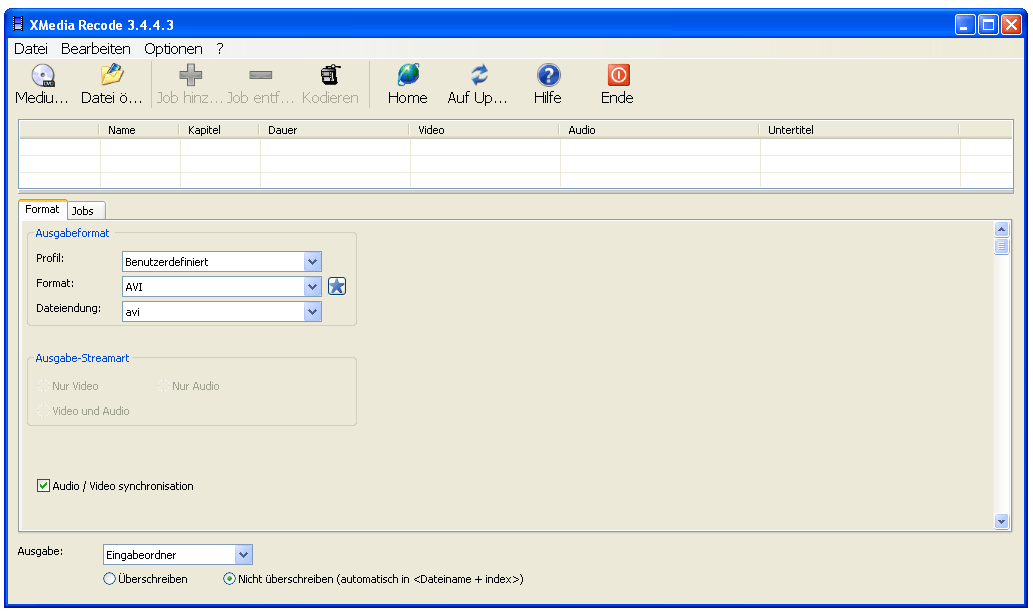Select Nicht überschreiben radio button
The width and height of the screenshot is (1033, 613).
tap(229, 579)
